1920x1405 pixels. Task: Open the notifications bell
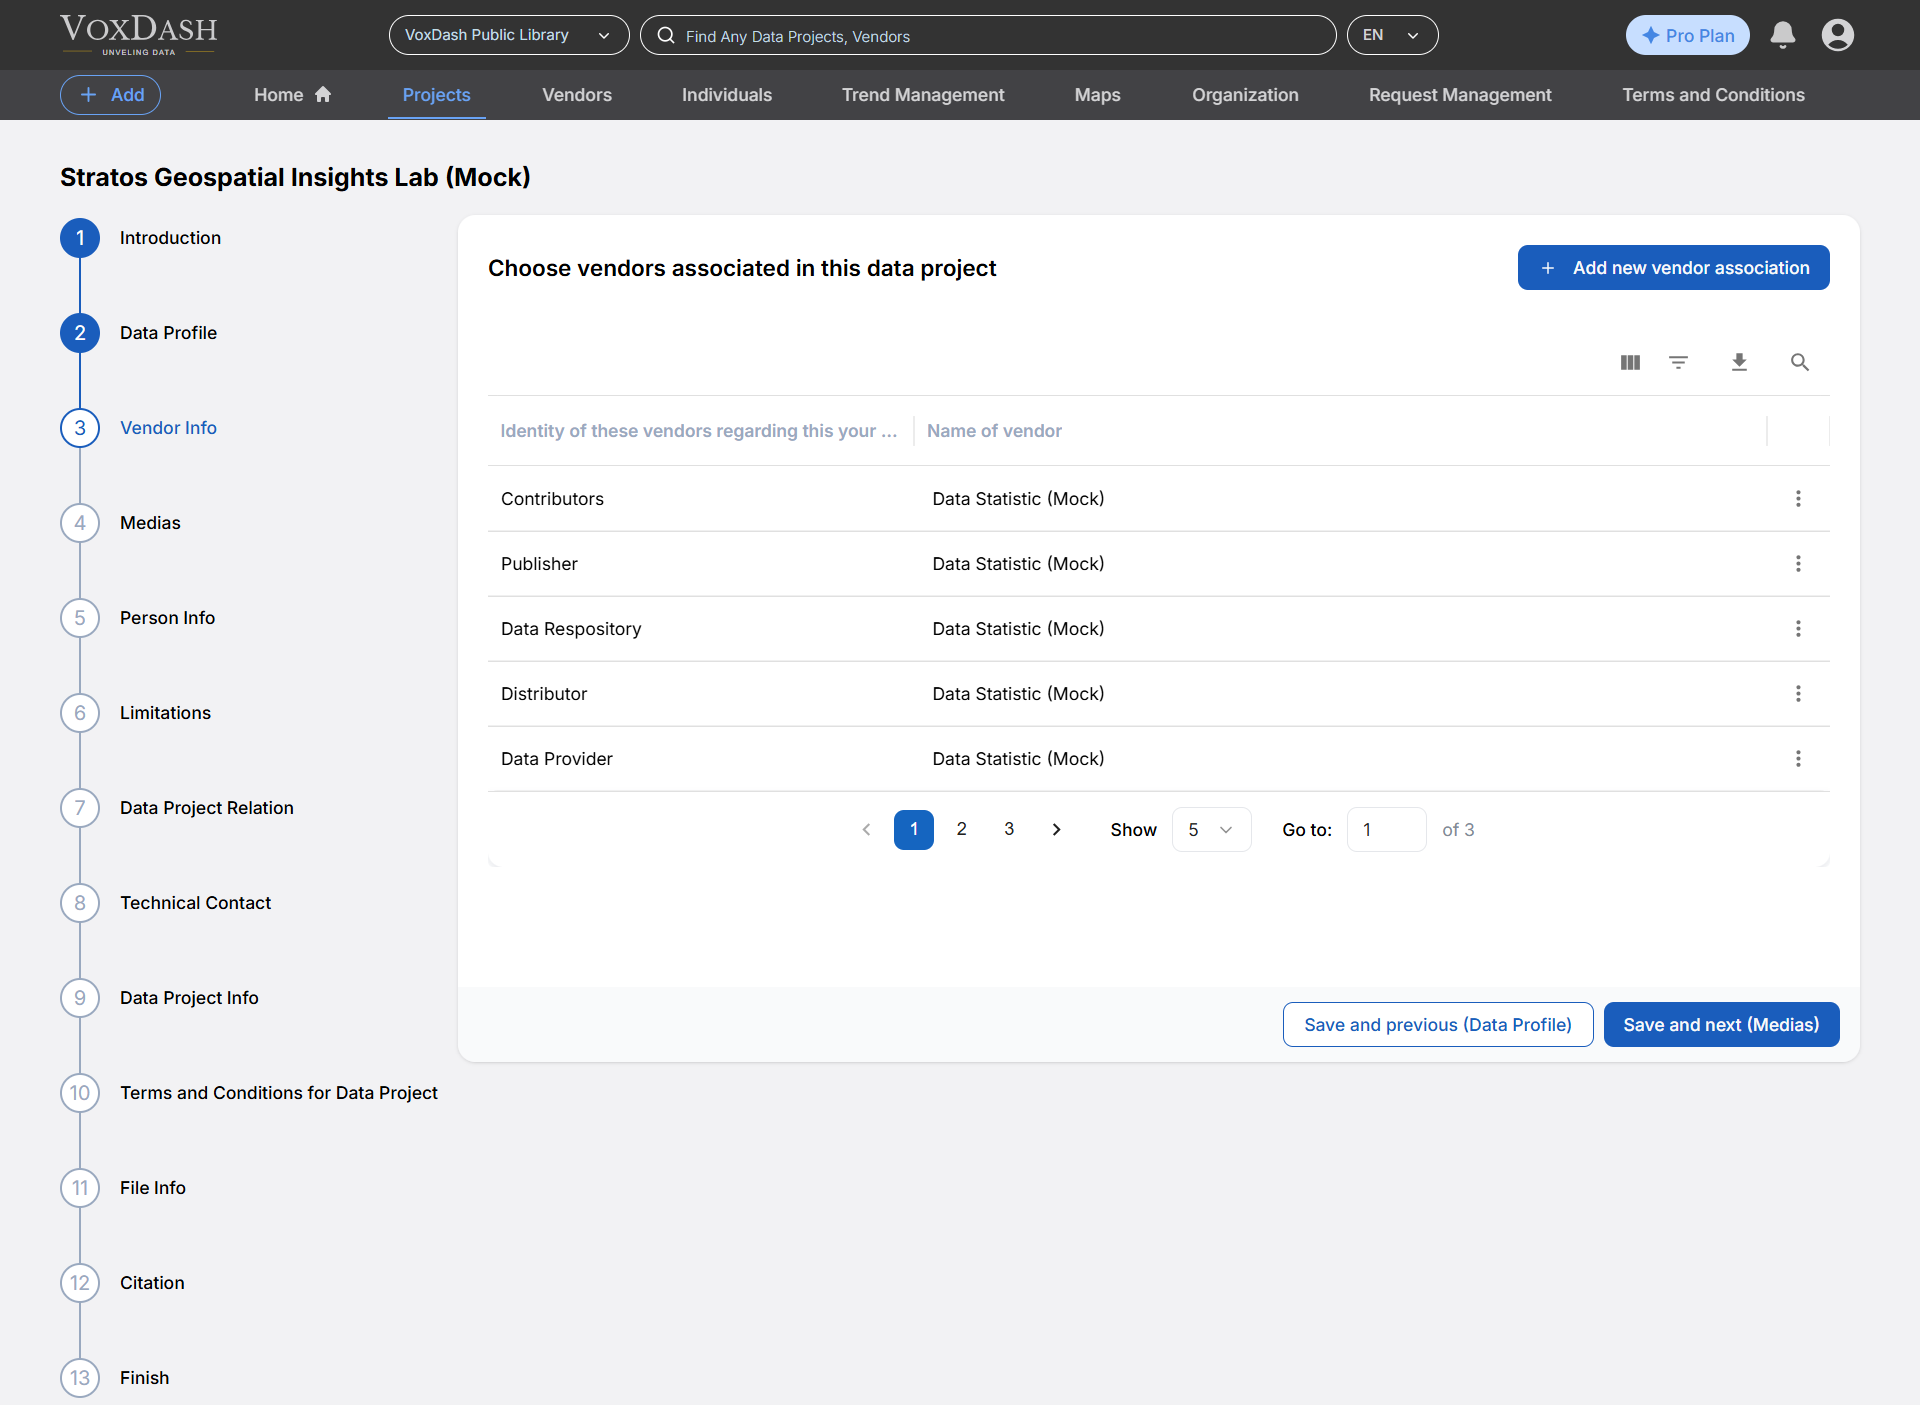(1782, 35)
